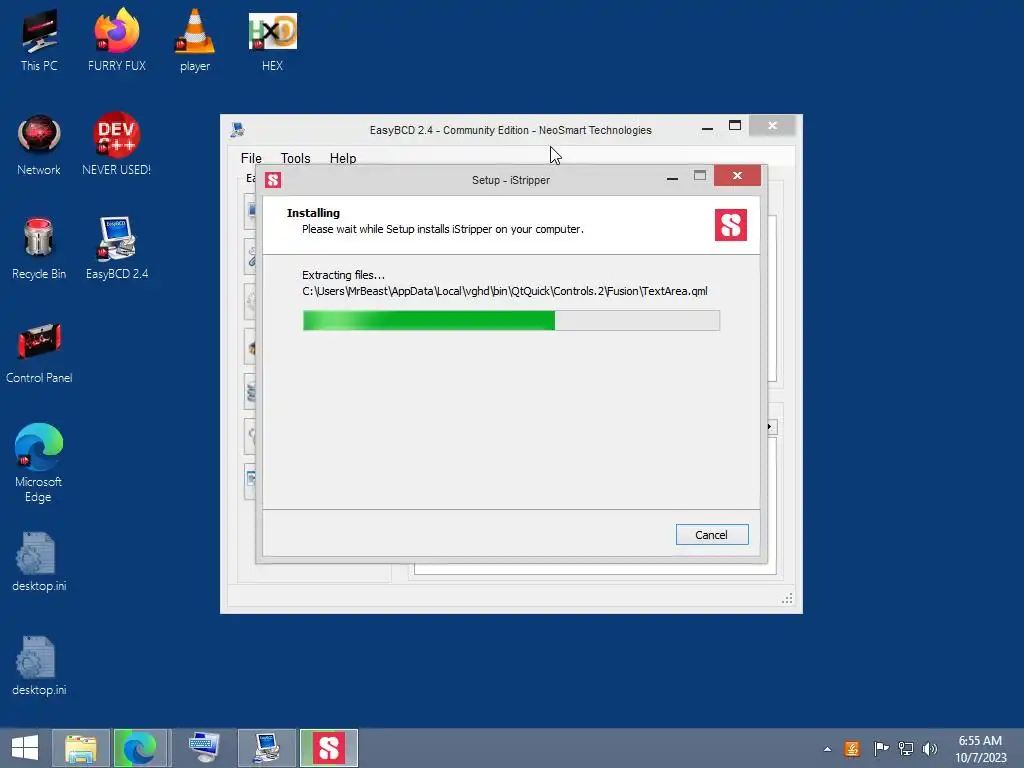This screenshot has height=768, width=1024.
Task: Open the Network desktop icon
Action: click(x=39, y=145)
